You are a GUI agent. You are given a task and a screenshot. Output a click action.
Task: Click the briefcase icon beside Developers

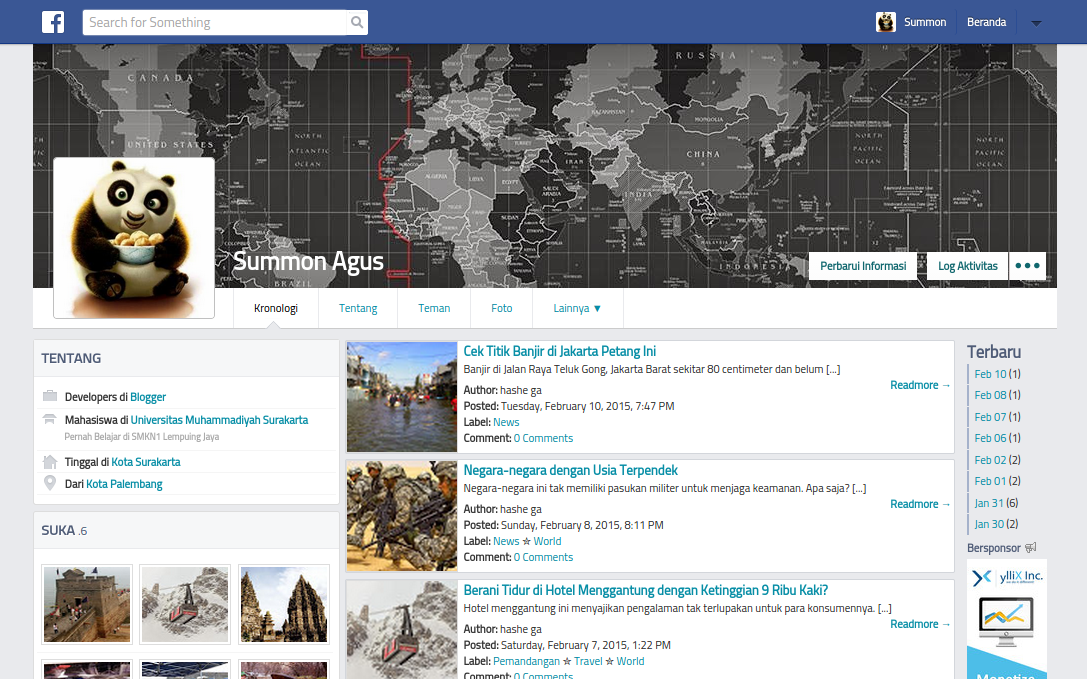click(x=50, y=396)
